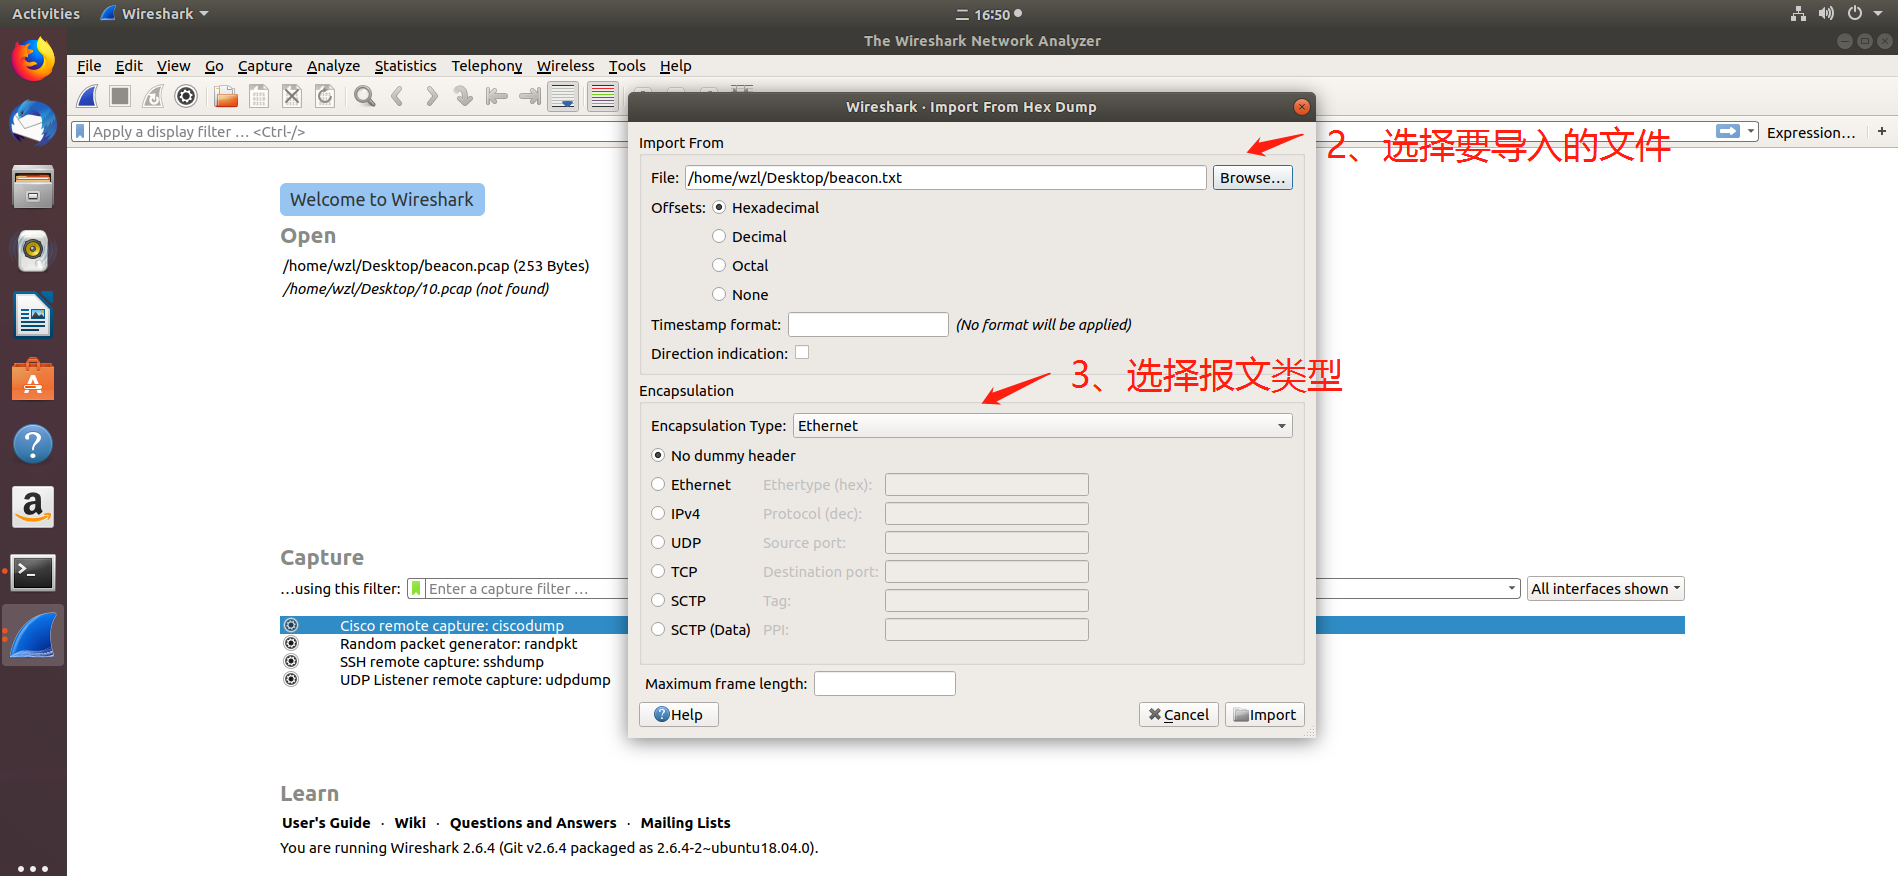Click the capture filter bookmark icon
This screenshot has height=876, width=1898.
[417, 589]
